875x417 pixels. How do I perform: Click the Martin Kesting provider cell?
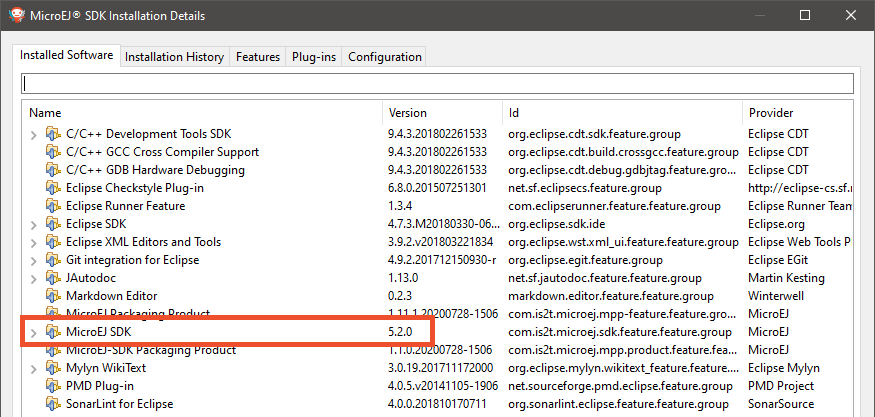786,278
